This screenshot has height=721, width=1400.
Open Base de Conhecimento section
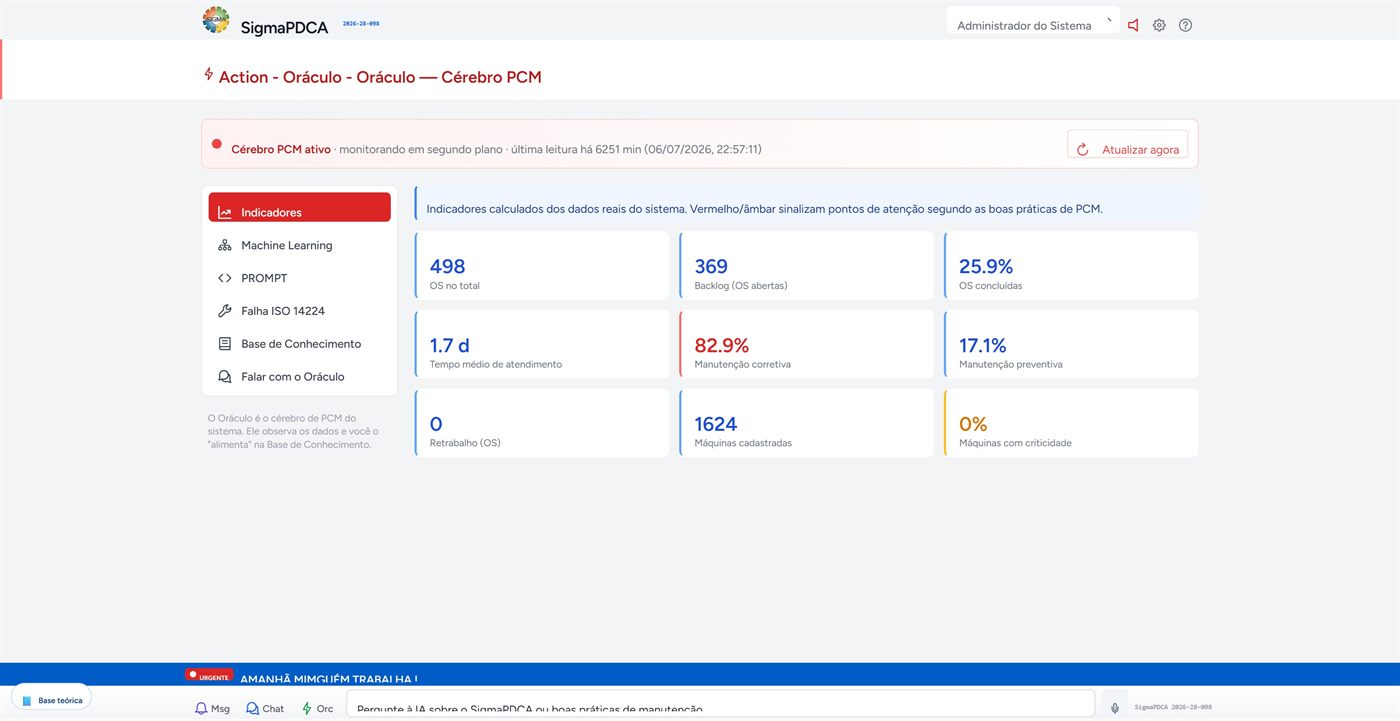tap(300, 344)
